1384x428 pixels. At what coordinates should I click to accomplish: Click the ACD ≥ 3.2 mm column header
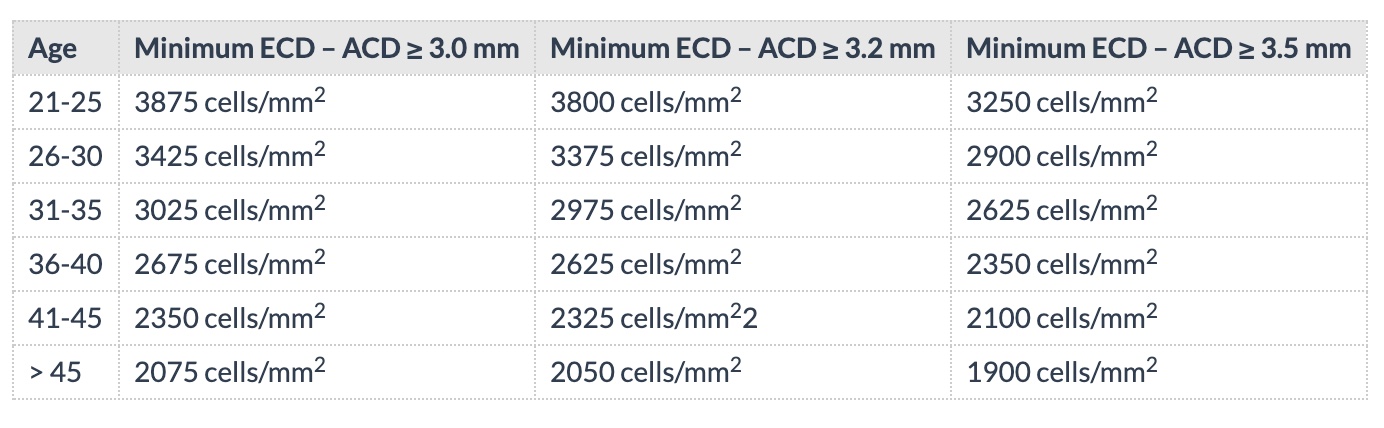[x=742, y=48]
